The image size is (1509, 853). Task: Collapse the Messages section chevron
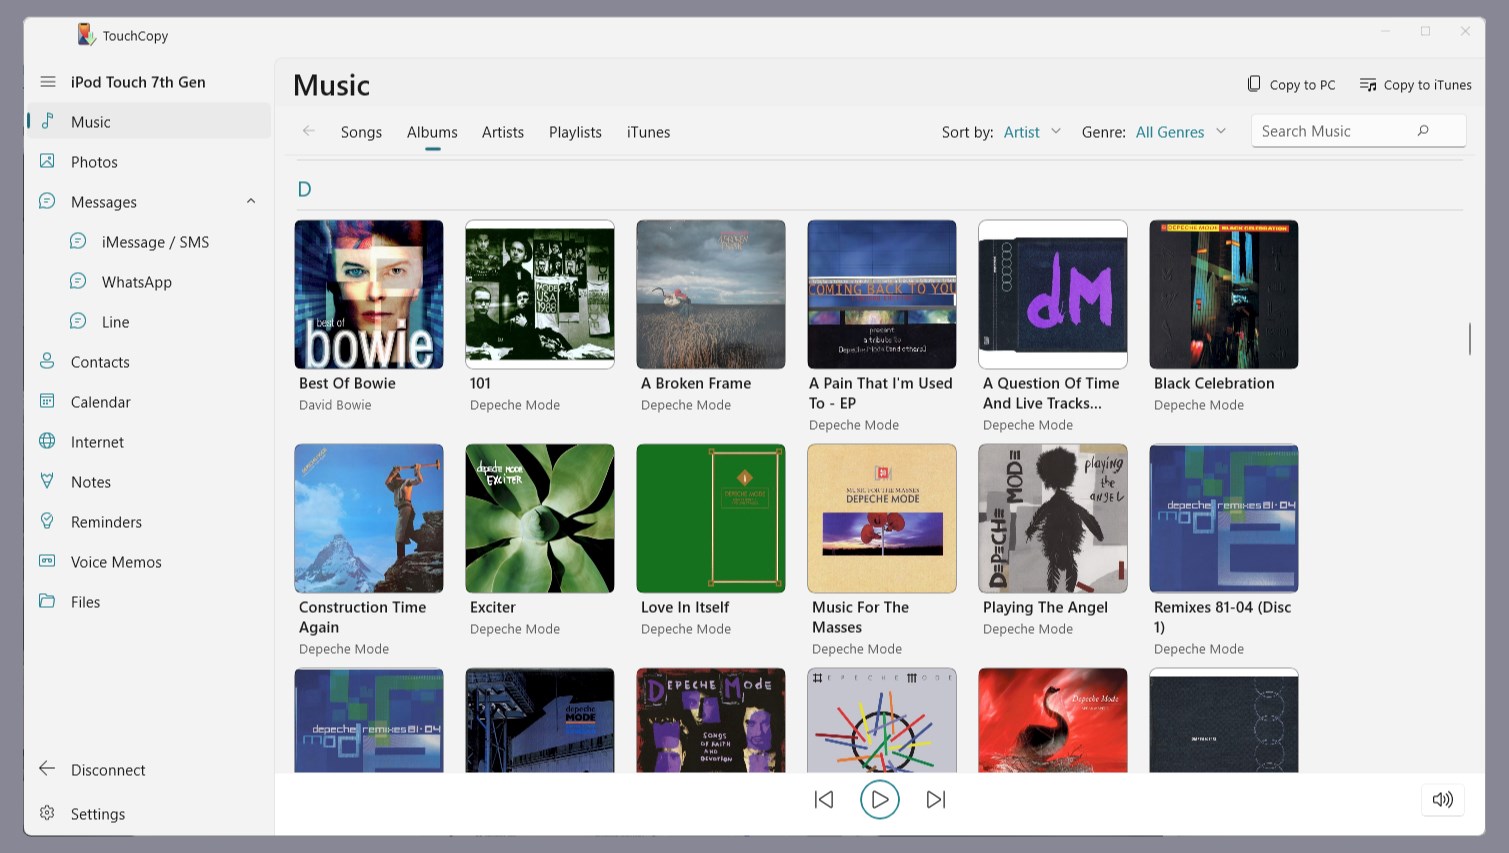251,201
